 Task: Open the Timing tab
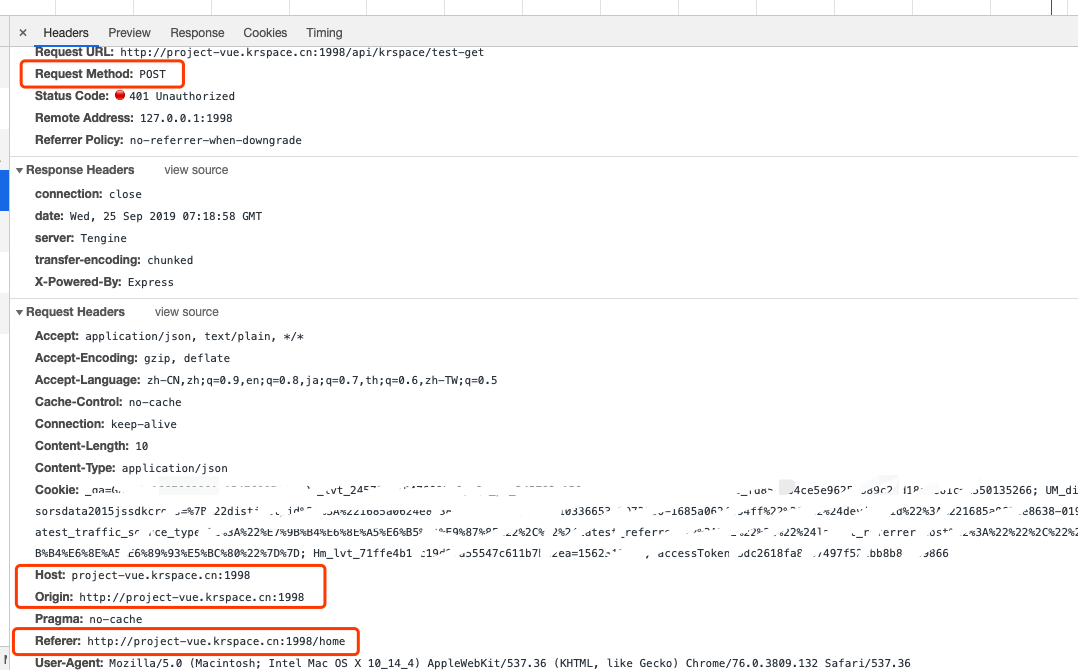point(324,32)
